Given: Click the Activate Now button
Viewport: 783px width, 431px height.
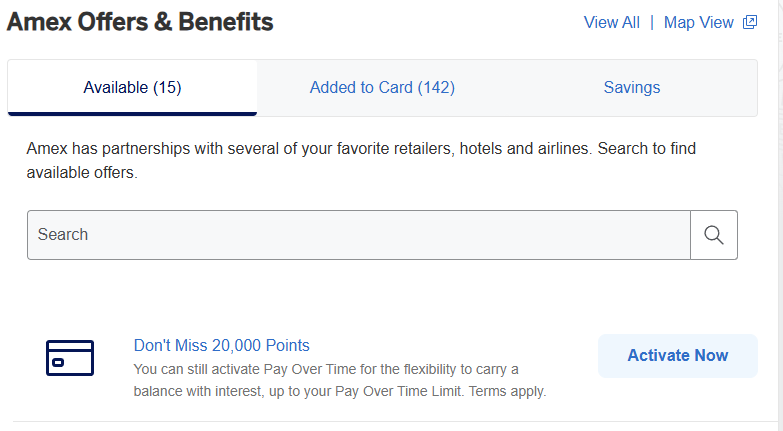Looking at the screenshot, I should 678,356.
